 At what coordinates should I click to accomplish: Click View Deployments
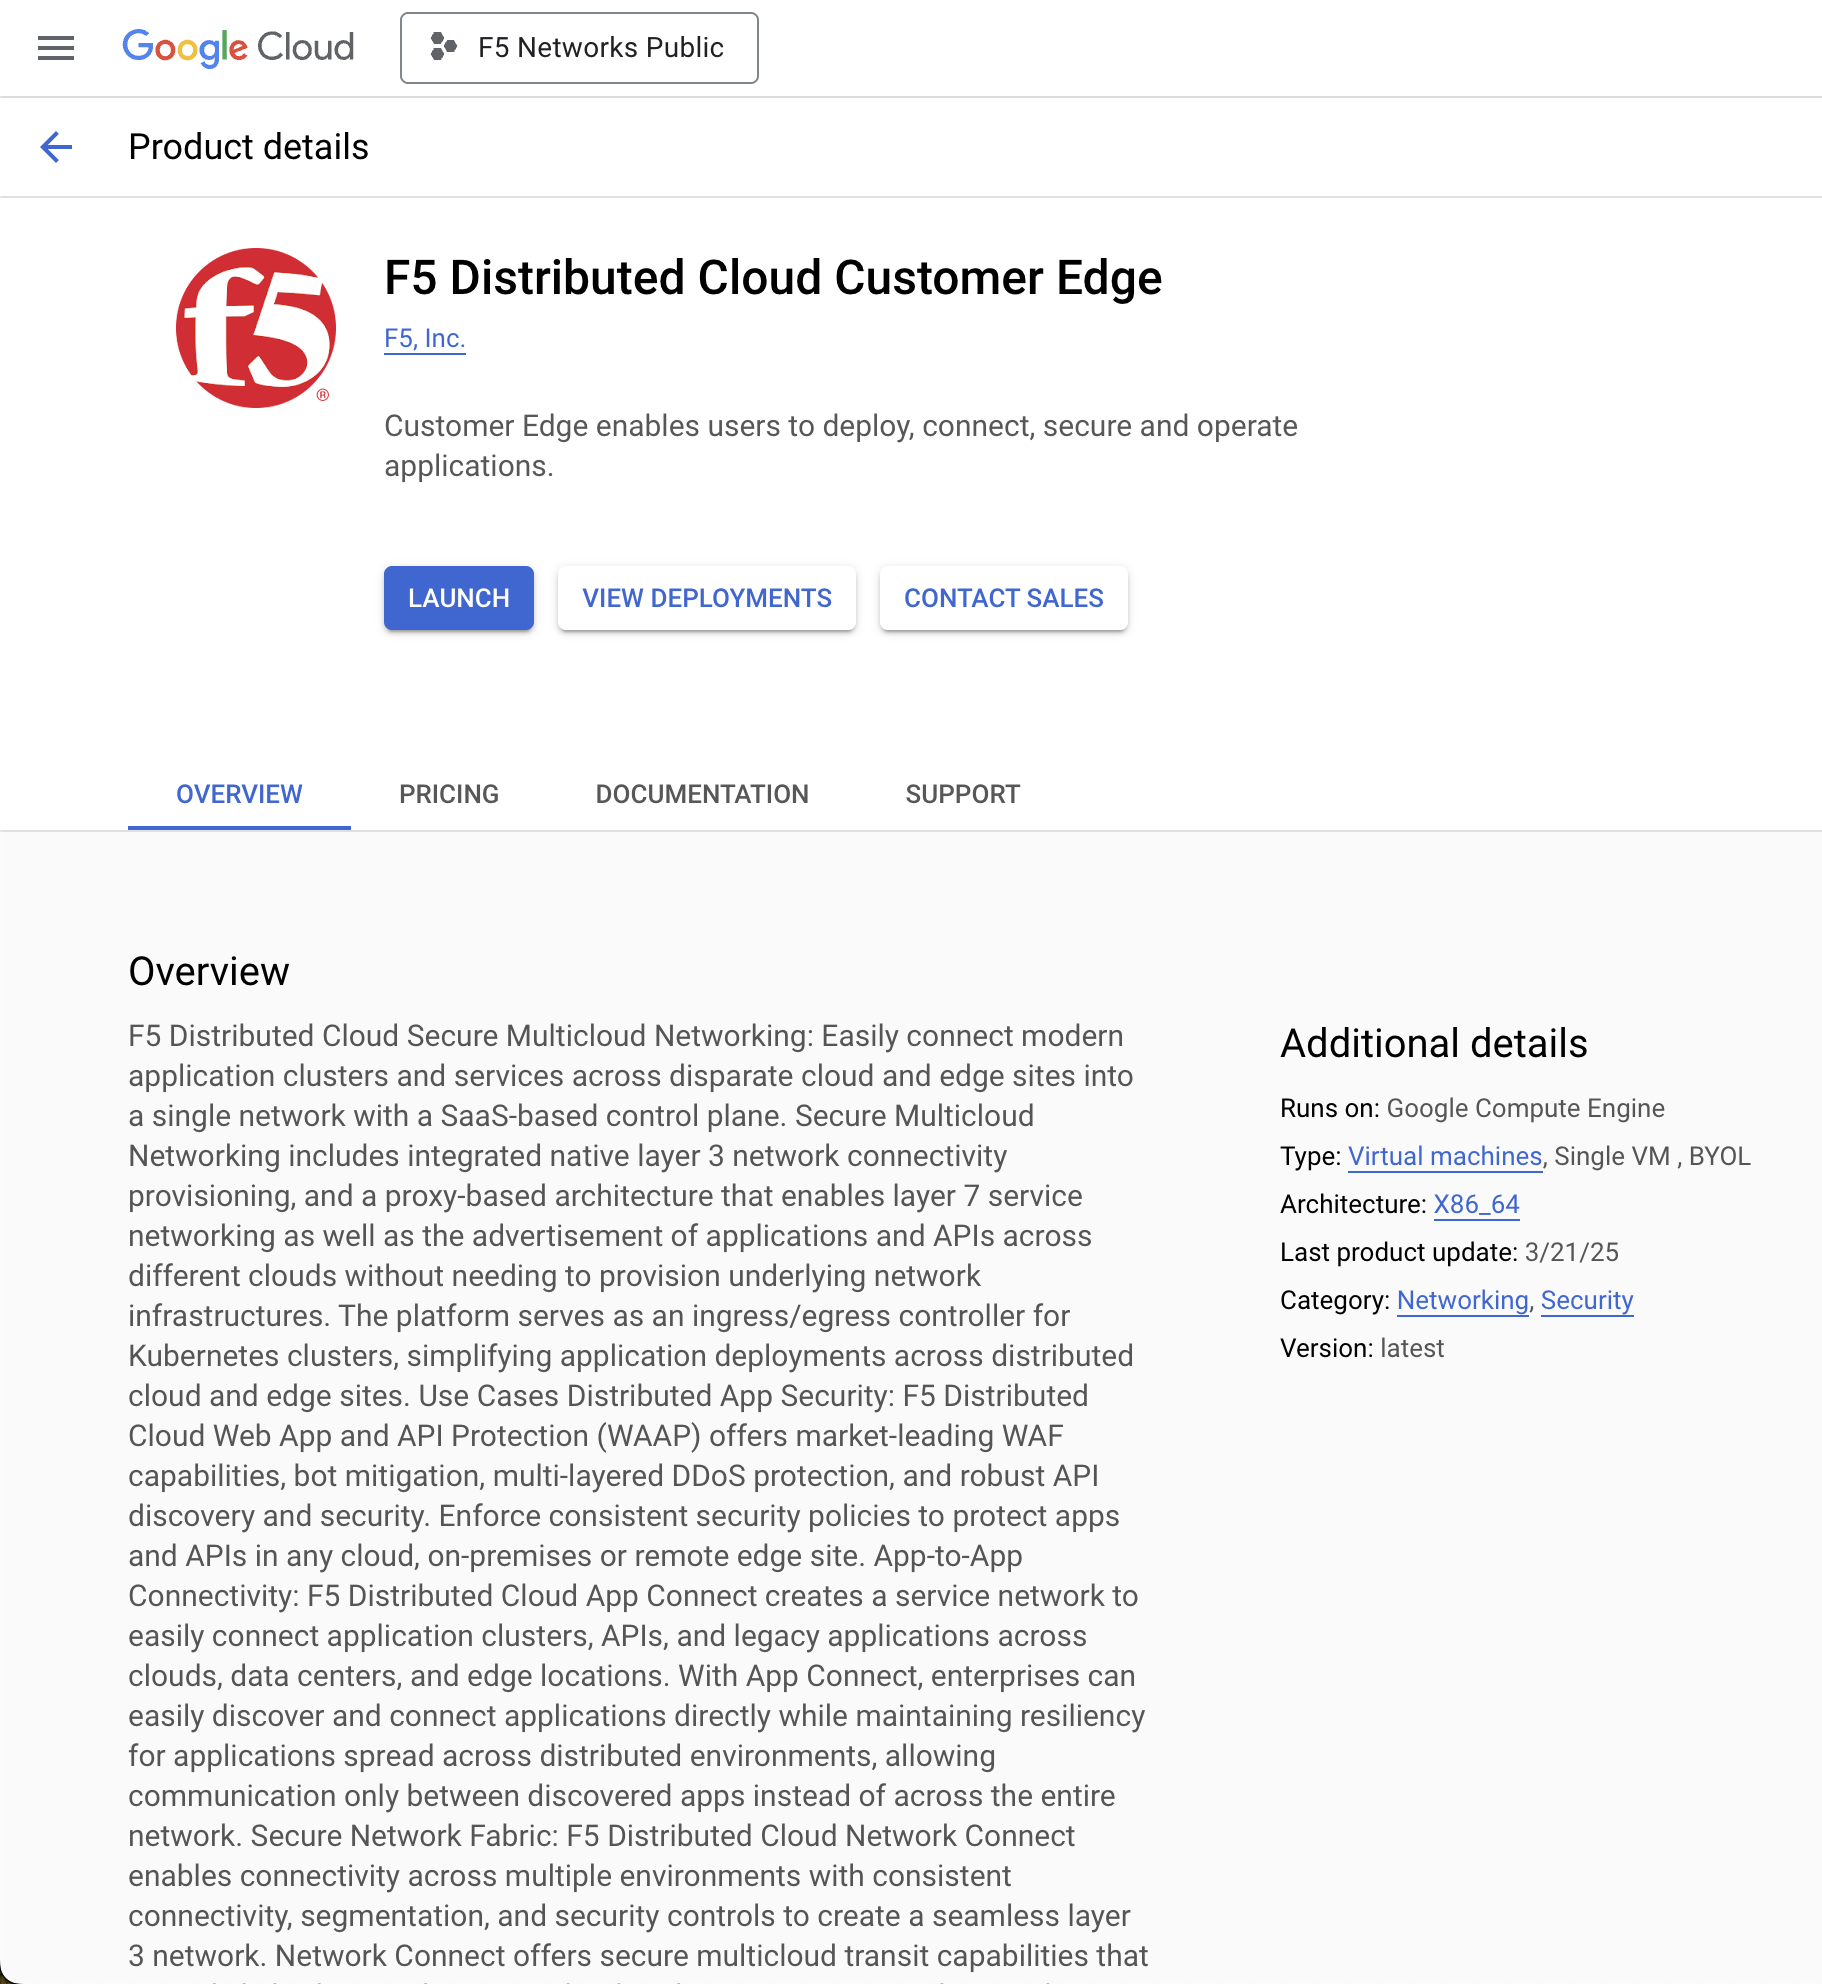(706, 598)
